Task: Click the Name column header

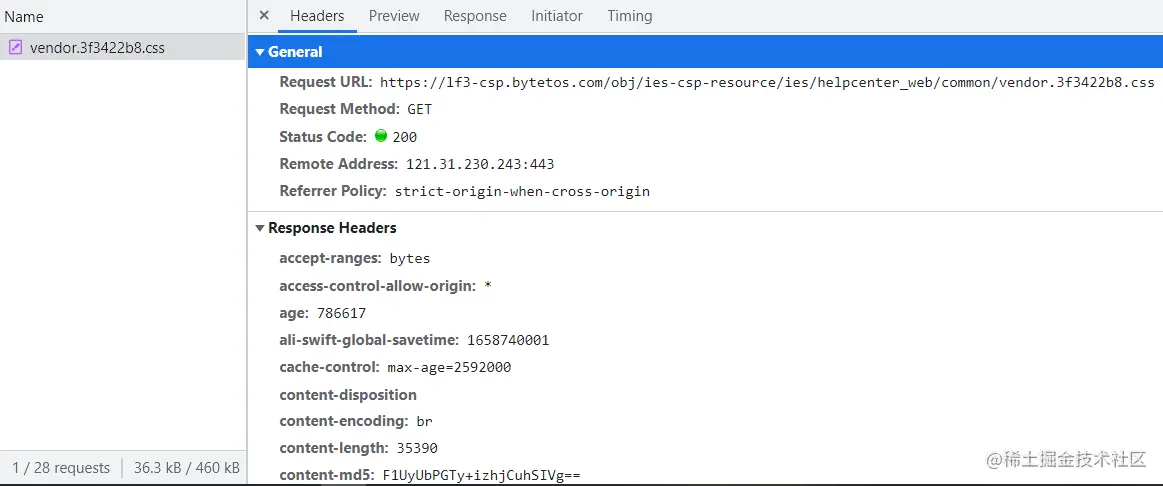Action: [24, 17]
